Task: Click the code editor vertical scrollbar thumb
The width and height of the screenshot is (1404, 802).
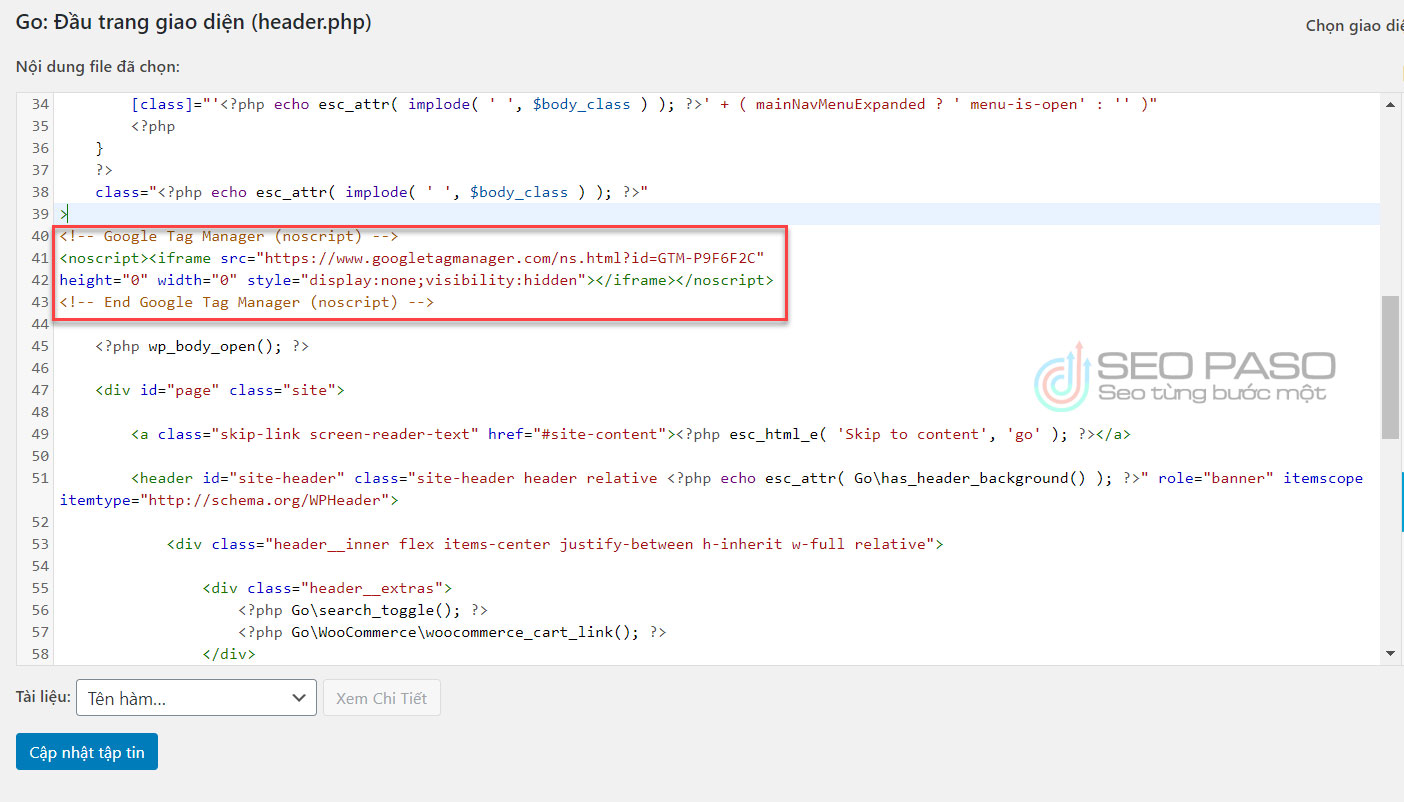Action: coord(1390,366)
